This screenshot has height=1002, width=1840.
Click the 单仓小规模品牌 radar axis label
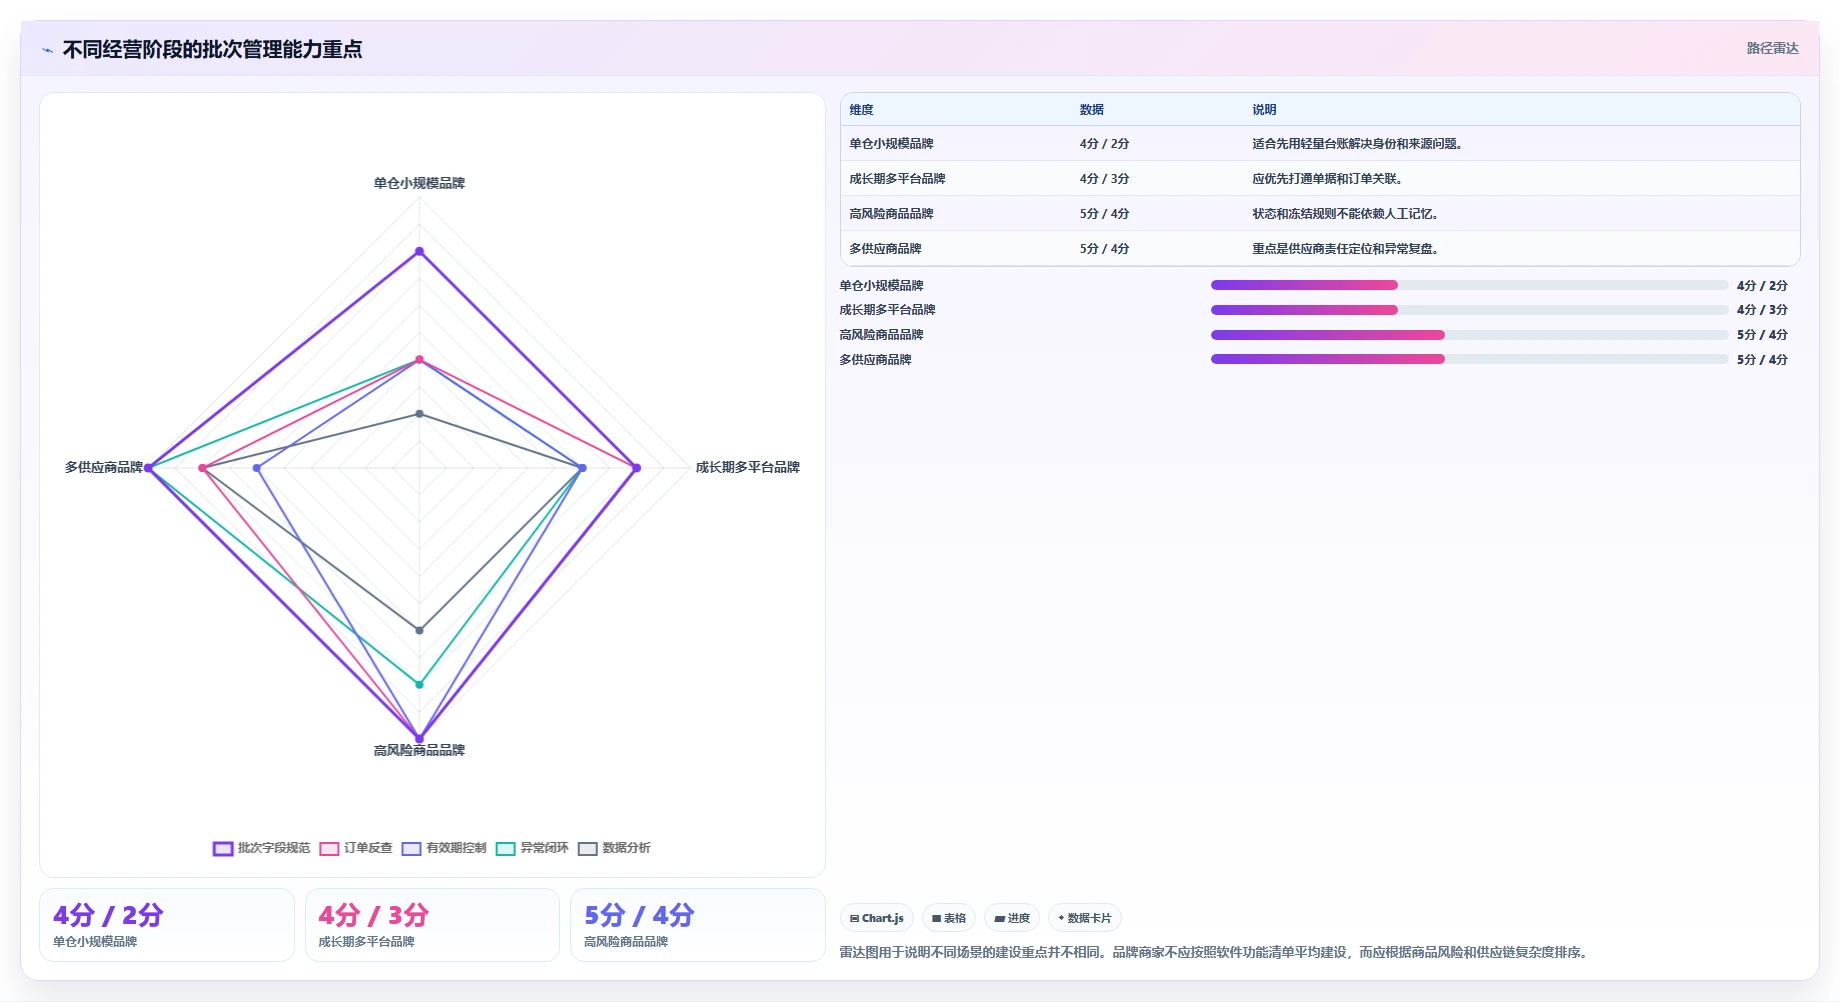[419, 183]
